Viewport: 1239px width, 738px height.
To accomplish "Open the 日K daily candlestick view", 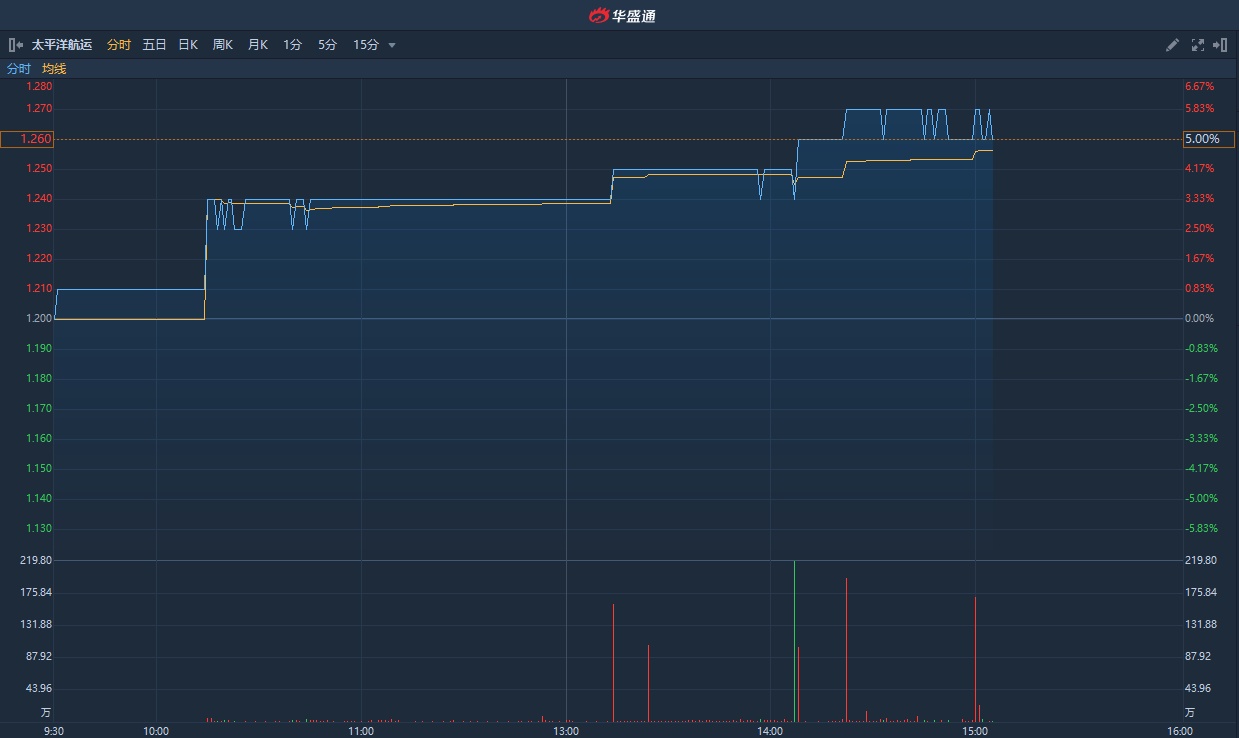I will point(188,45).
